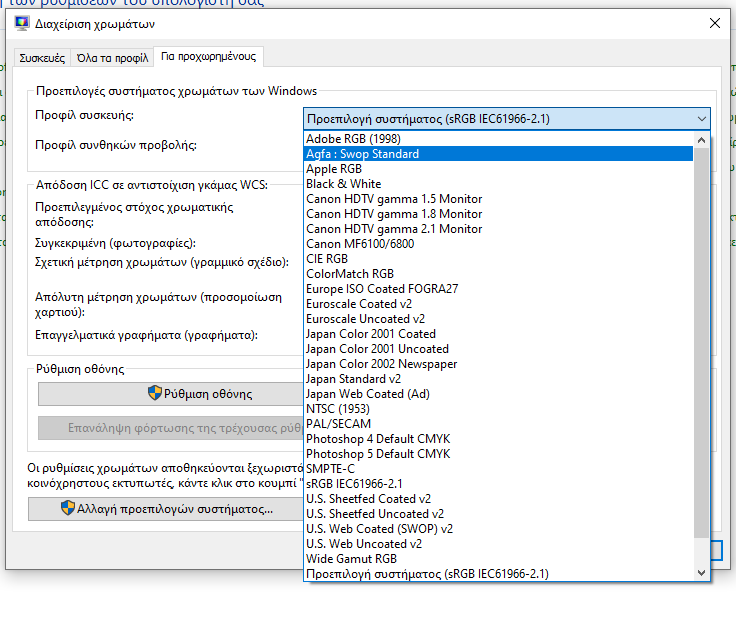Screen dimensions: 736x619
Task: Open the Όλα τα προφίλ tab
Action: tap(112, 58)
